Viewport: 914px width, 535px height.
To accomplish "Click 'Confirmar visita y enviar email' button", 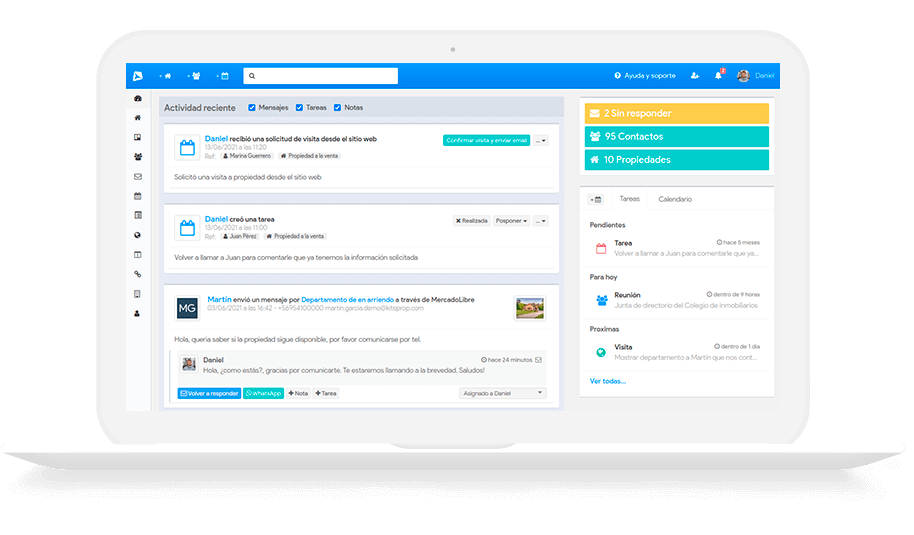I will point(487,140).
